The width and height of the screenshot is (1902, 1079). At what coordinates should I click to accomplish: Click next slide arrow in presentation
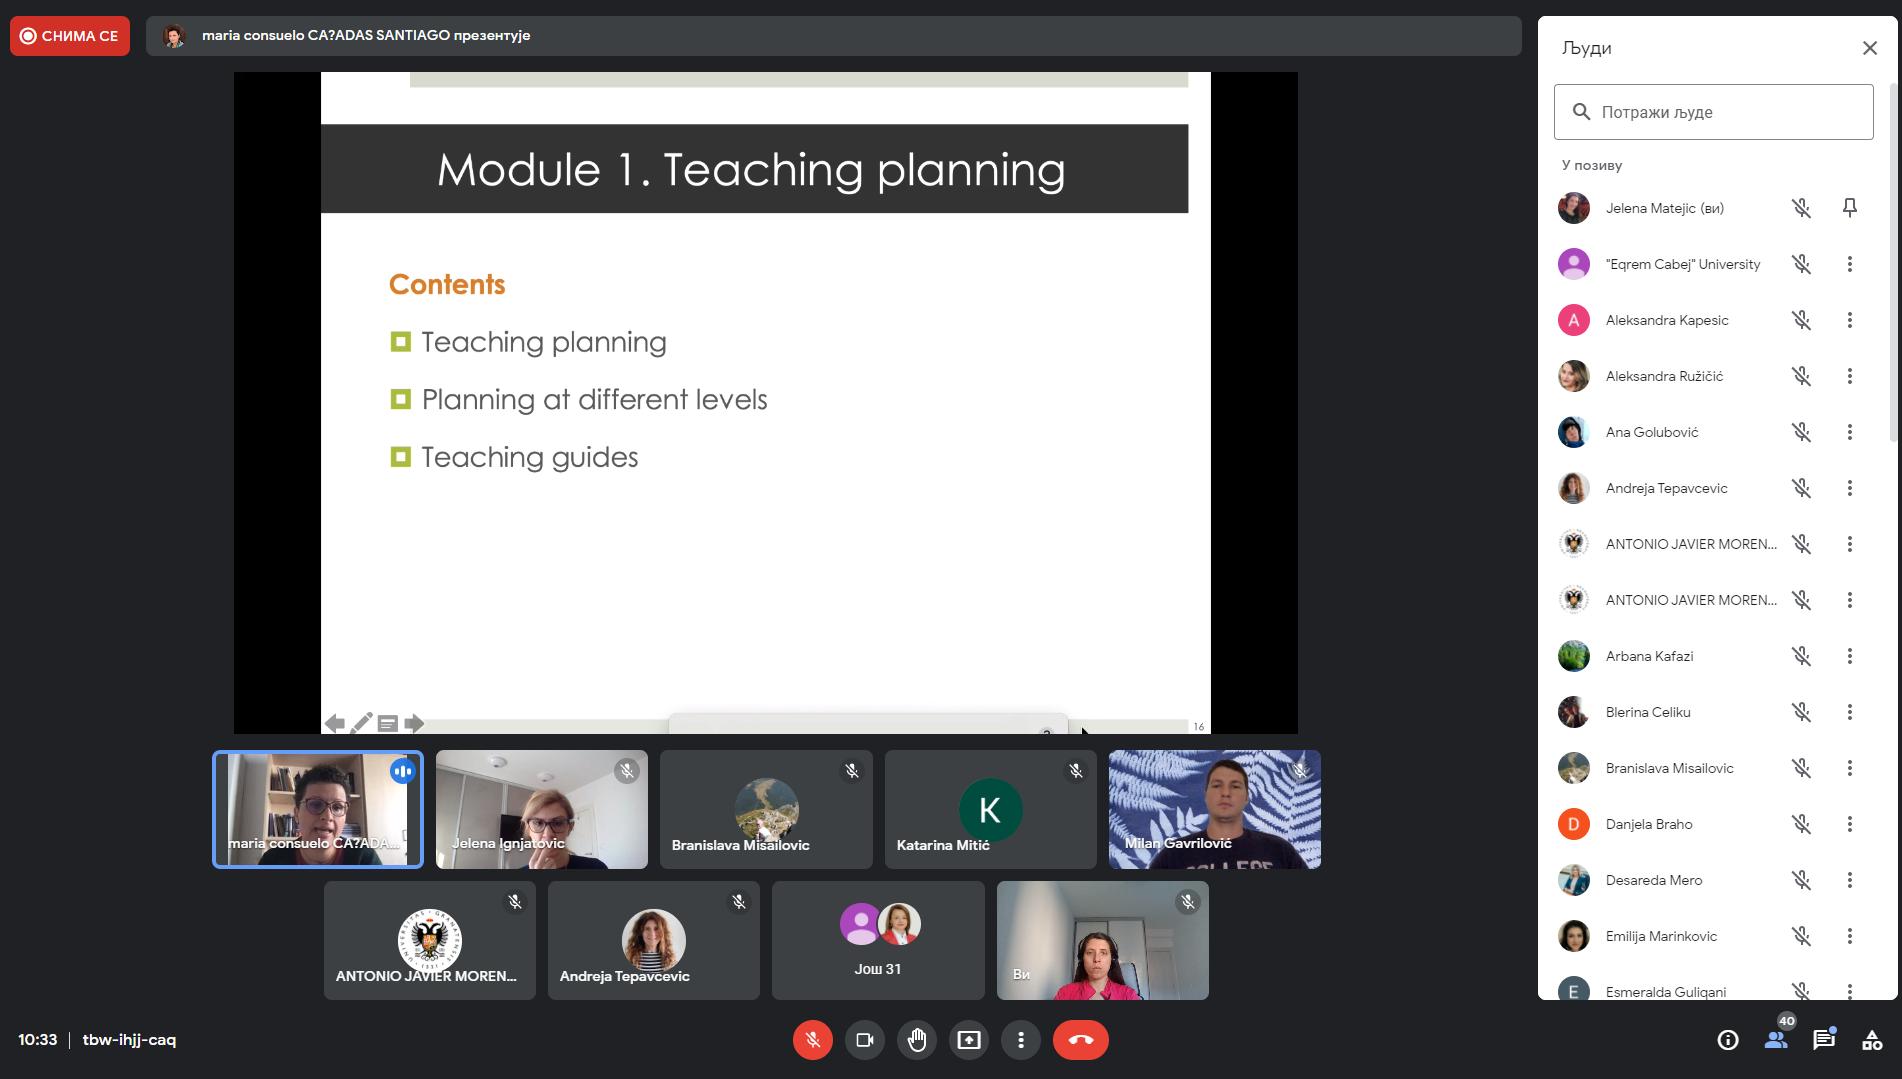414,723
